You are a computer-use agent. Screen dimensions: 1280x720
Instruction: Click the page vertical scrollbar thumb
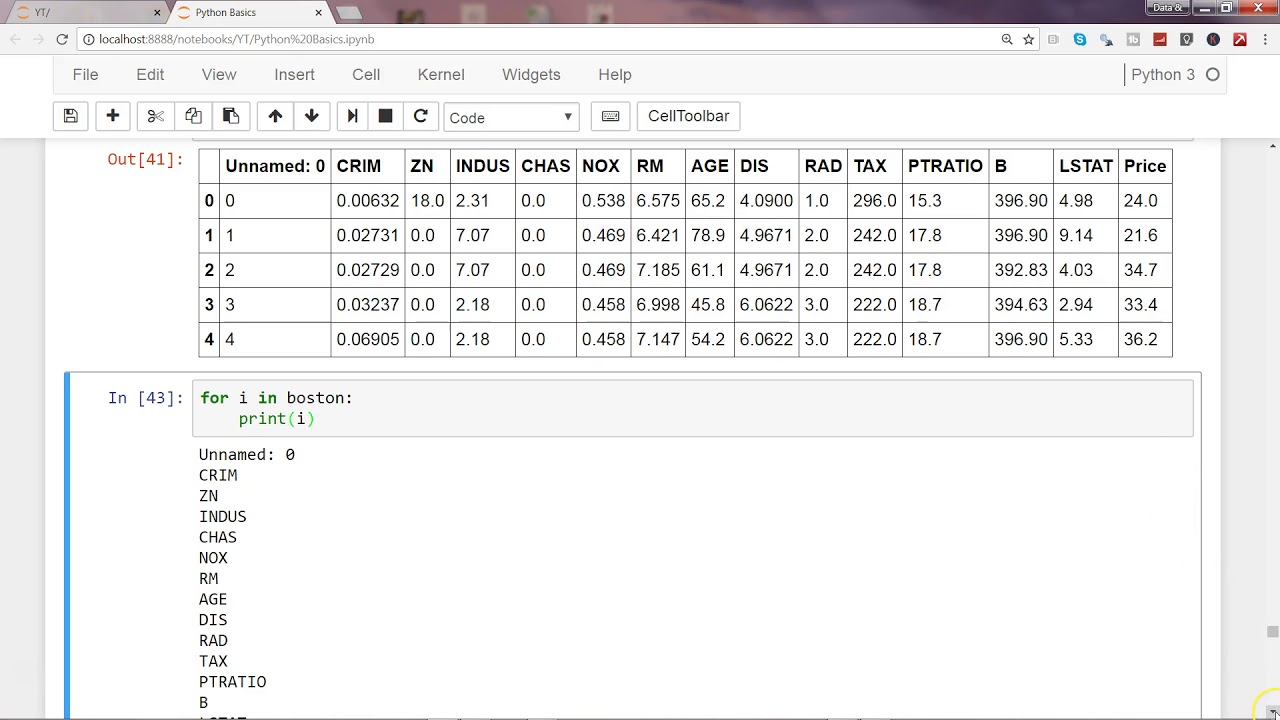pyautogui.click(x=1272, y=632)
